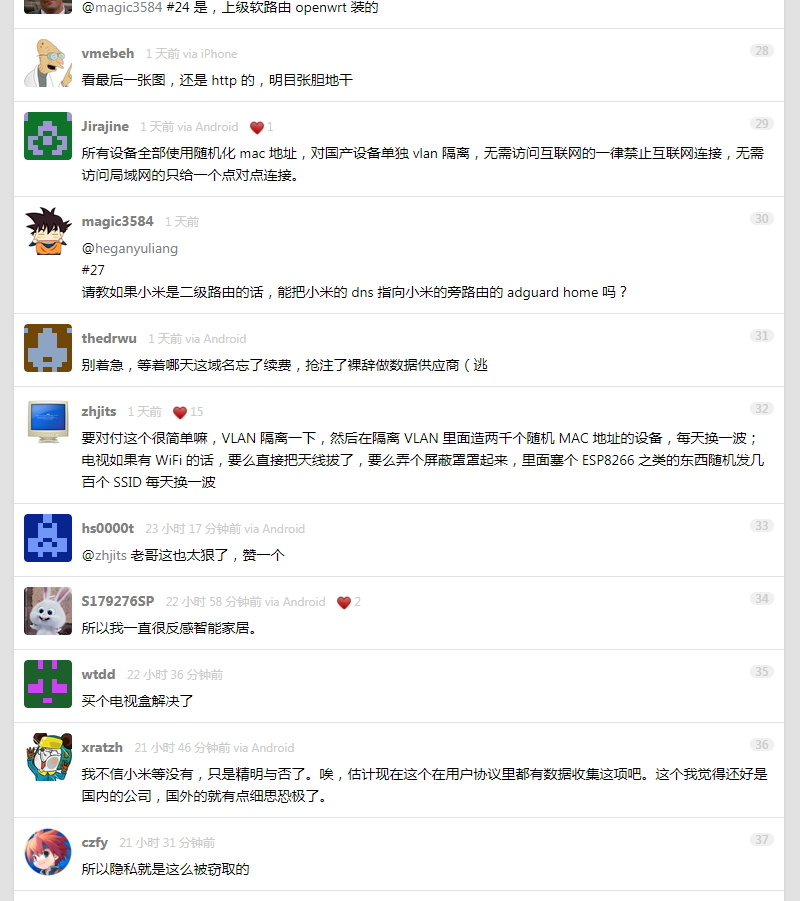Viewport: 800px width, 901px height.
Task: Click the heart icon on S179276SP's reply
Action: [344, 602]
